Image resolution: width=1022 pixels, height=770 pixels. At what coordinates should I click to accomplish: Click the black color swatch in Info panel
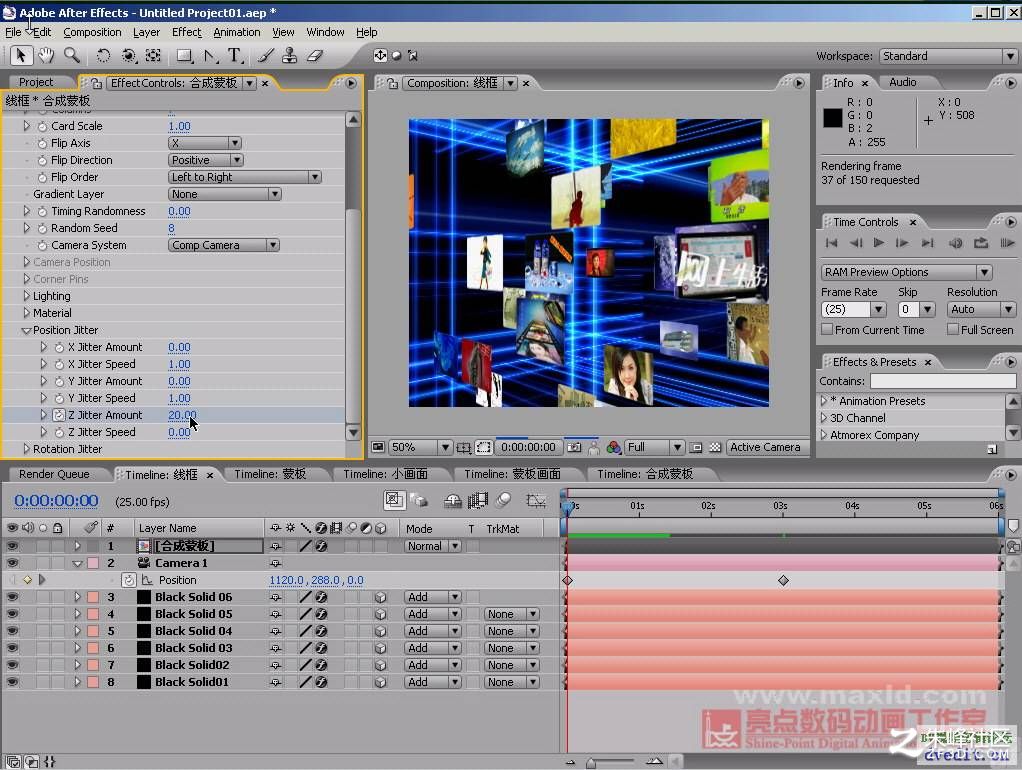[832, 118]
